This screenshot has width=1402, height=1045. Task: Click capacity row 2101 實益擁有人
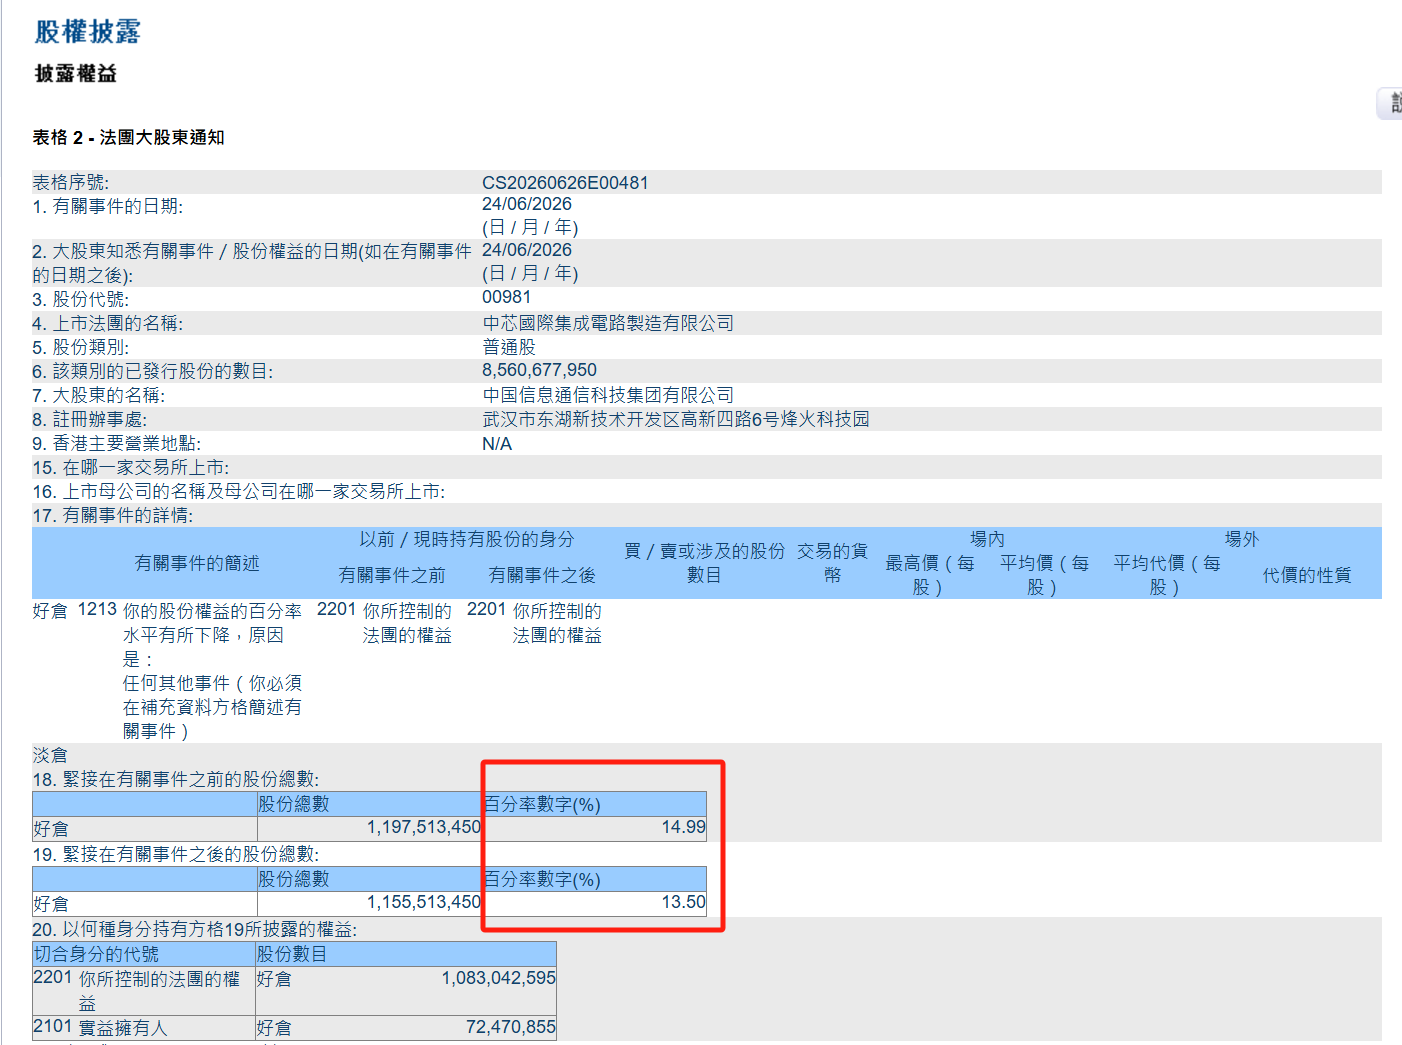[100, 1028]
